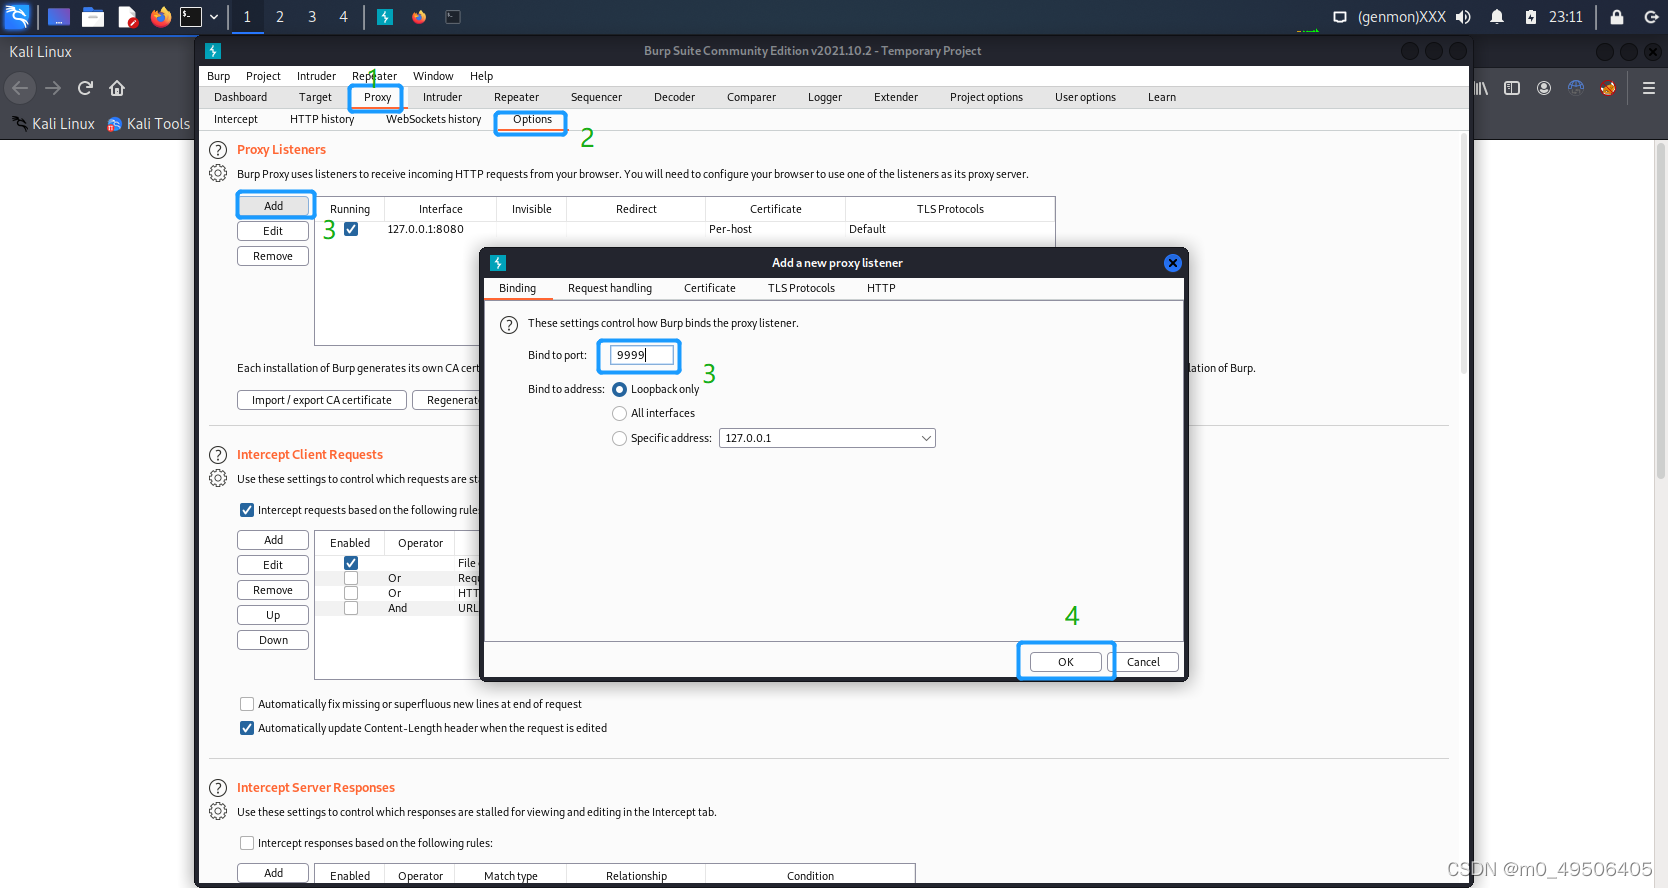Open the TLS Protocols dialog tab

point(801,288)
